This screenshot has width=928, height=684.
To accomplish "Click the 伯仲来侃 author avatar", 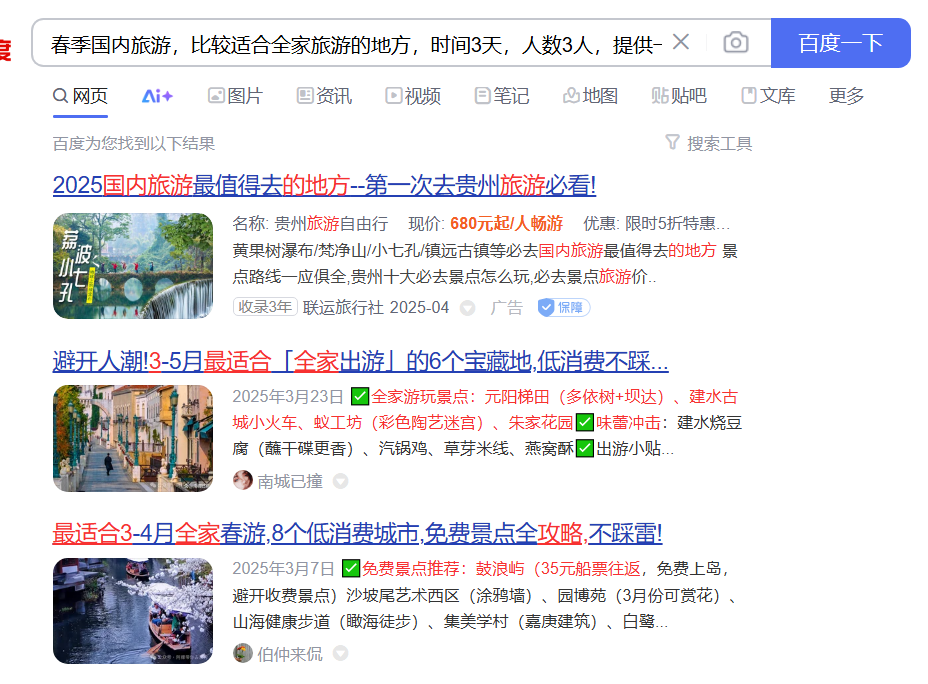I will (243, 653).
